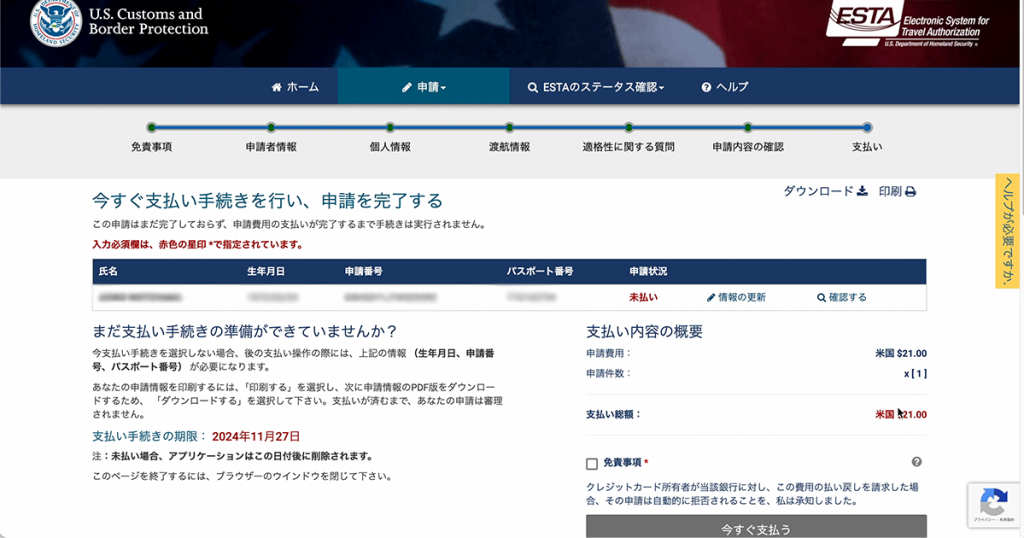Viewport: 1024px width, 538px height.
Task: Go to ホーム in navigation bar
Action: click(295, 87)
